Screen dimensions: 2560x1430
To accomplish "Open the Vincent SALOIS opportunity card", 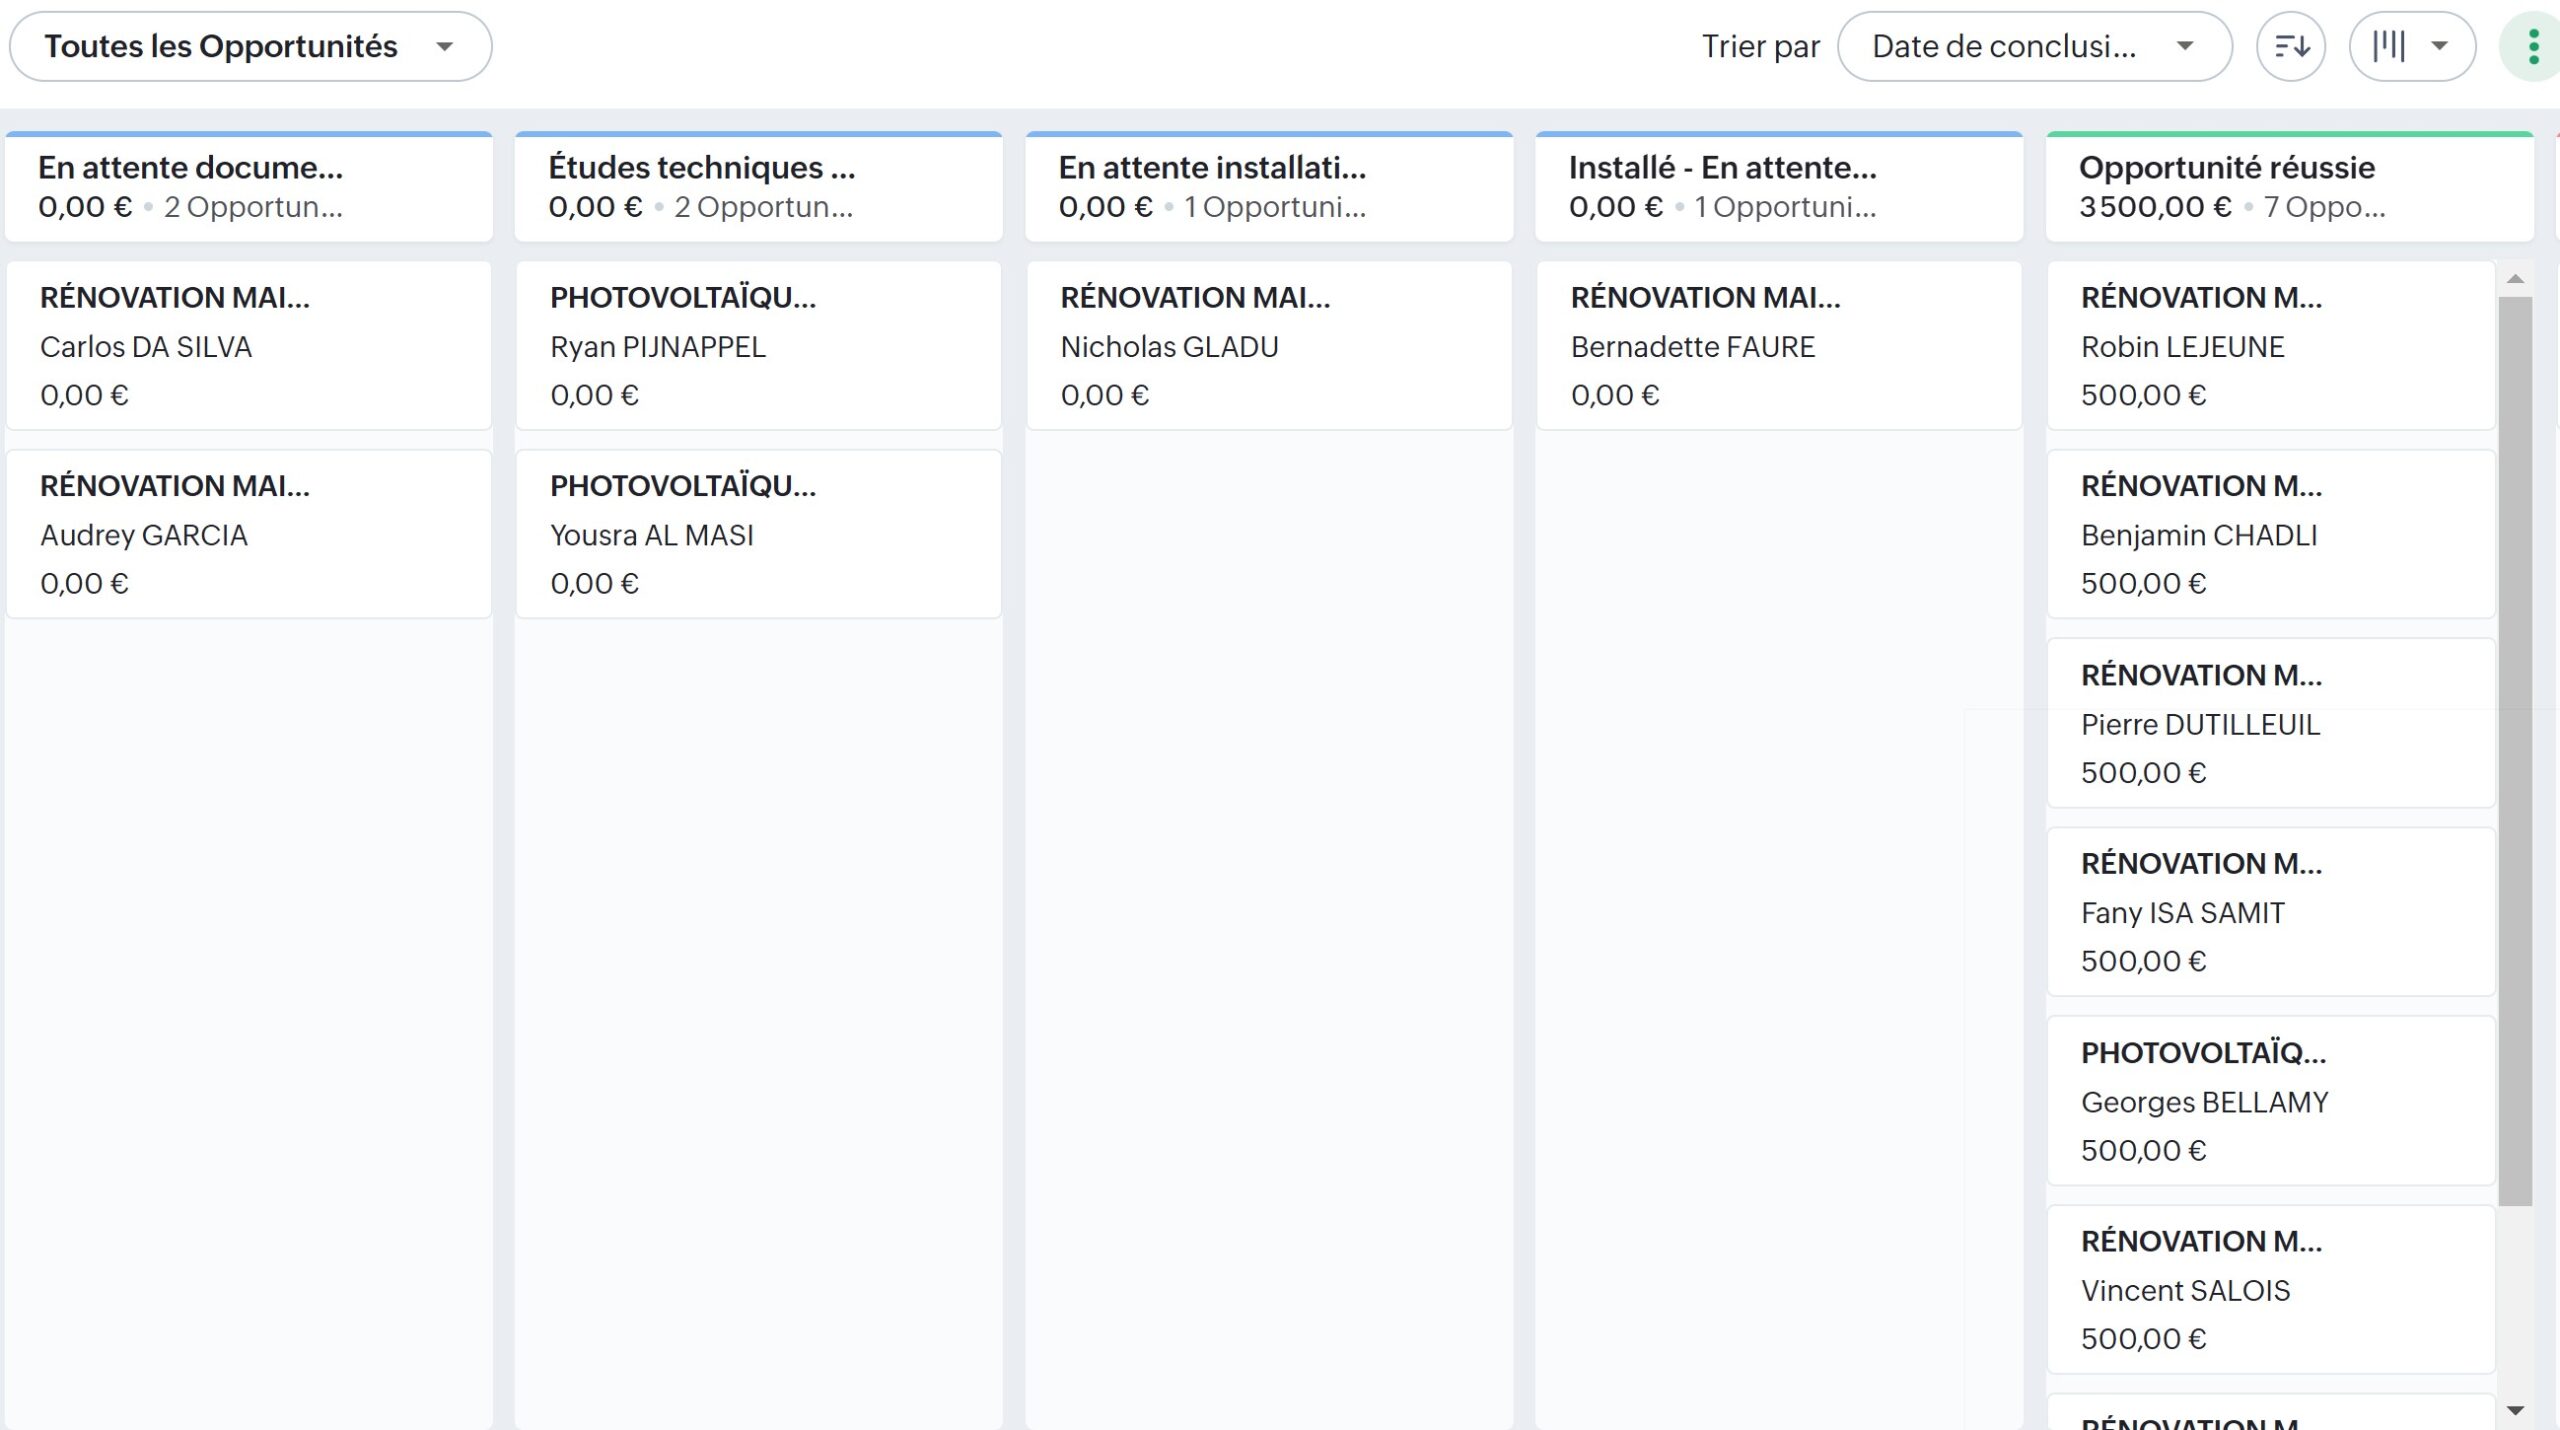I will click(2271, 1290).
